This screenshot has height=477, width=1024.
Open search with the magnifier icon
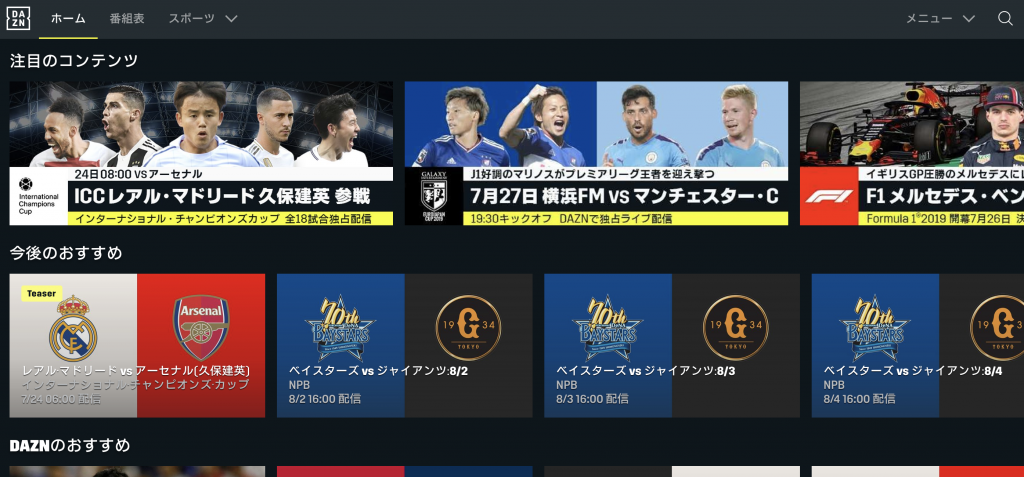pos(1005,18)
